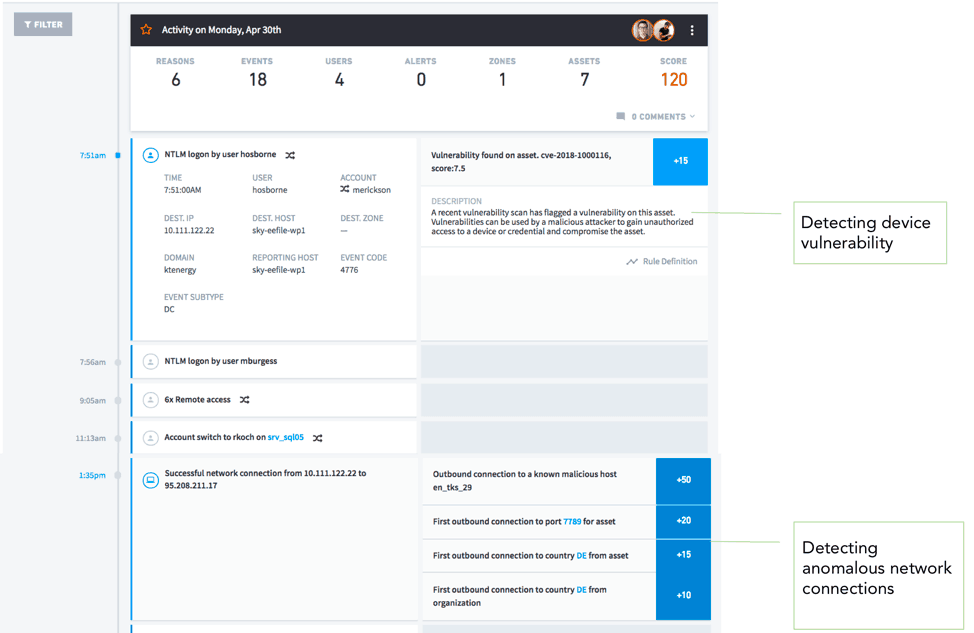Click the EVENTS count 18

(258, 80)
